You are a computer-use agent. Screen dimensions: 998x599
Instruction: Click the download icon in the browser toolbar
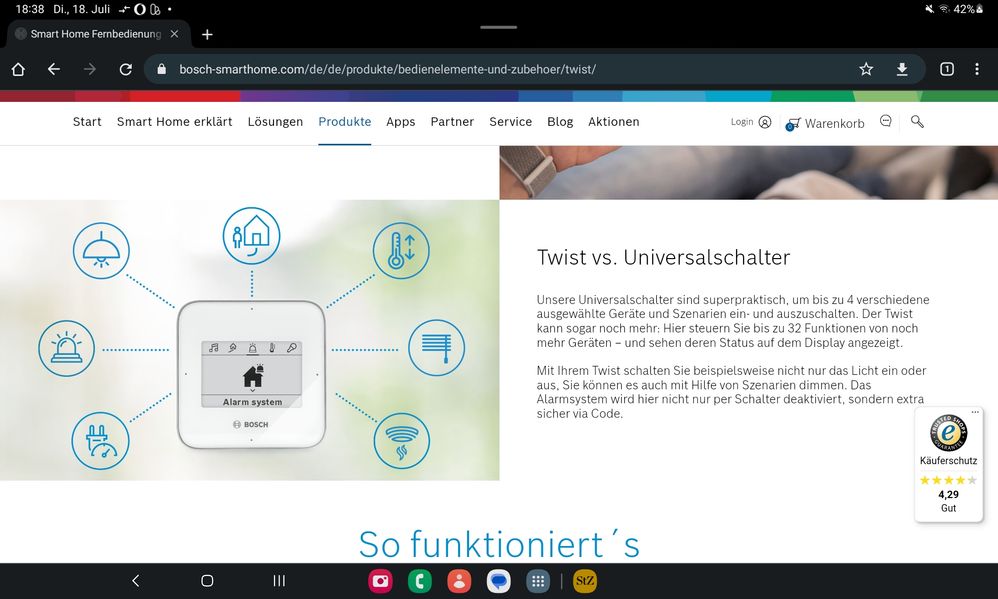[x=901, y=69]
